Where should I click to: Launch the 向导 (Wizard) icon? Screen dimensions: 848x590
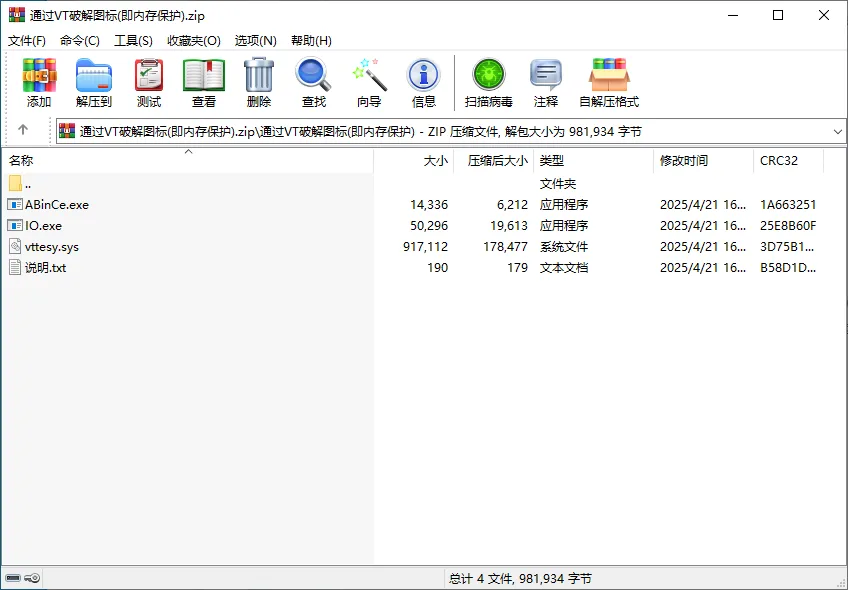(368, 80)
